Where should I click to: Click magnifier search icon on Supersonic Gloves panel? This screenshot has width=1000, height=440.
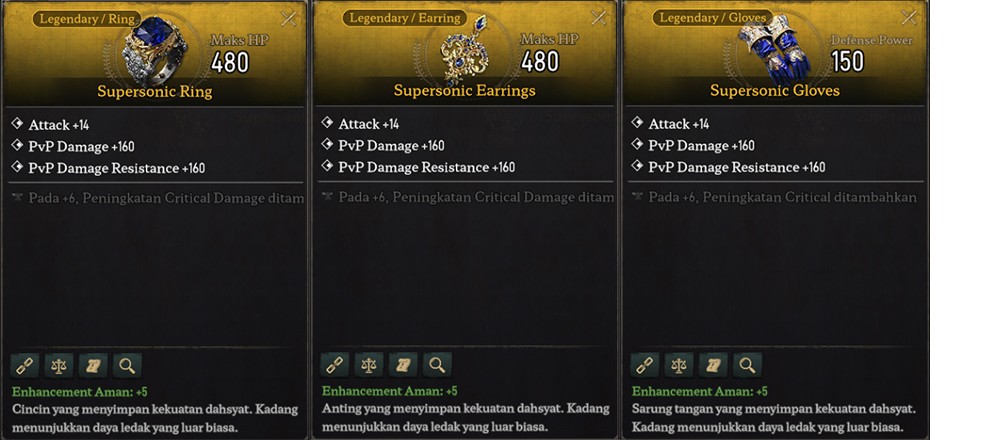click(747, 365)
